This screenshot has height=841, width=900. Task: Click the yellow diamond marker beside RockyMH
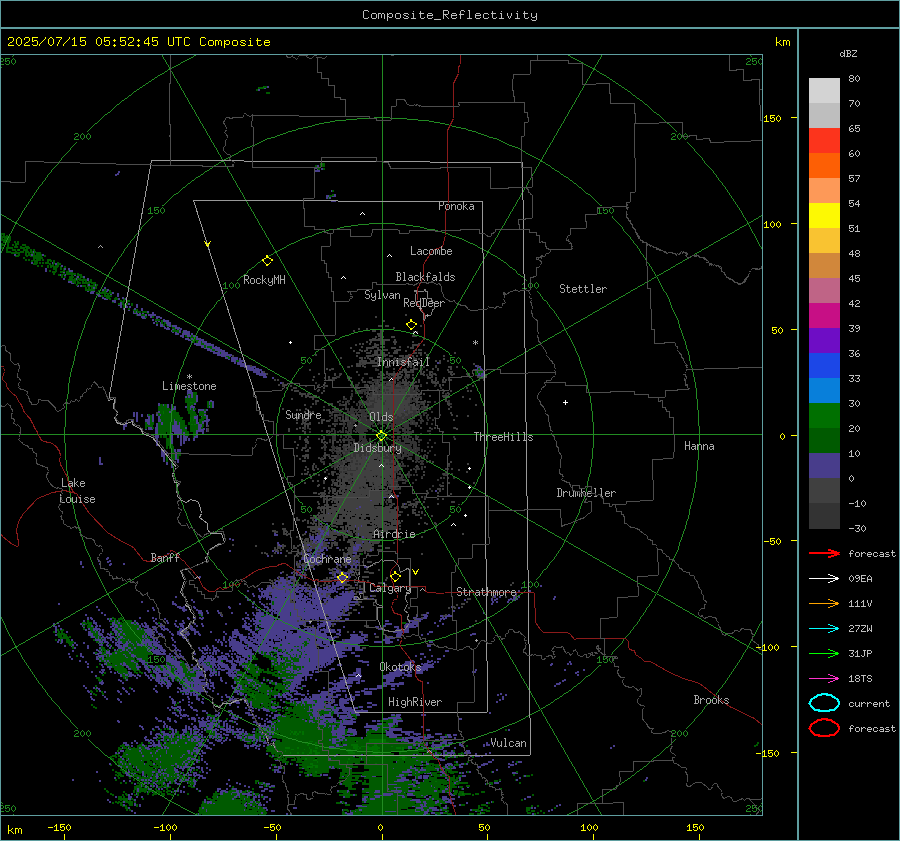click(x=267, y=261)
